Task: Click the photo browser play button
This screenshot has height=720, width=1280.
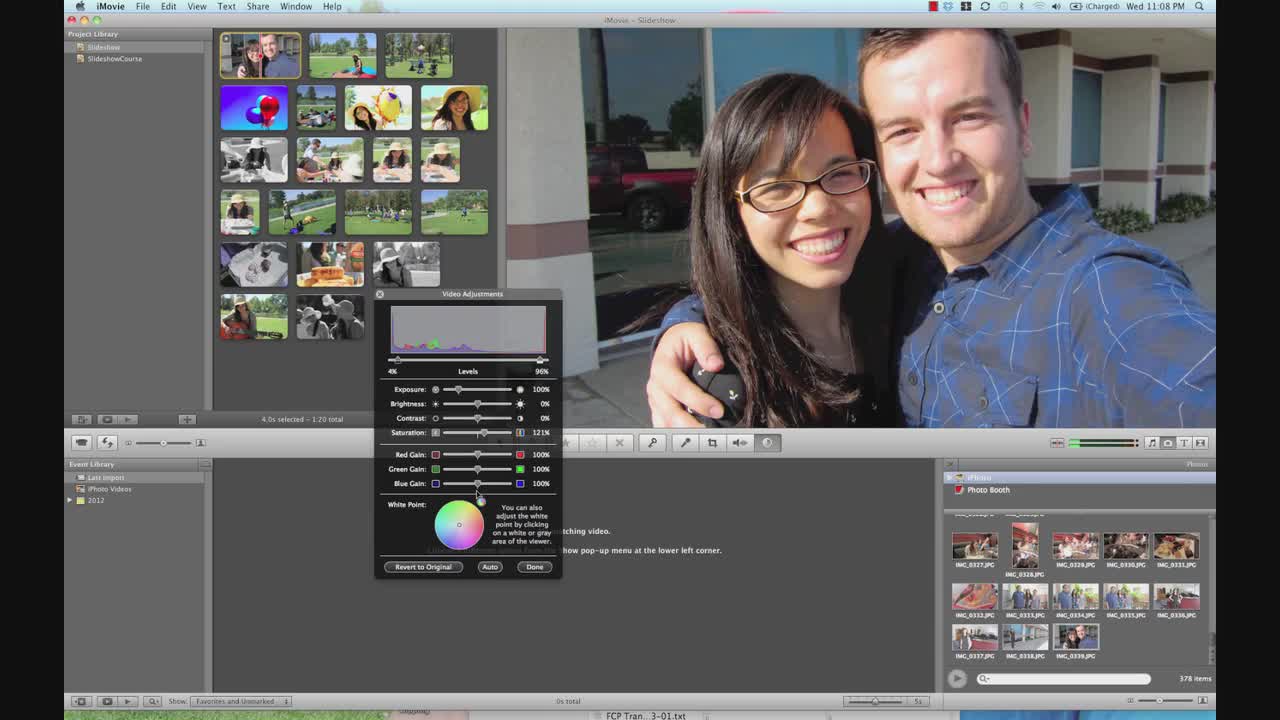Action: 957,679
